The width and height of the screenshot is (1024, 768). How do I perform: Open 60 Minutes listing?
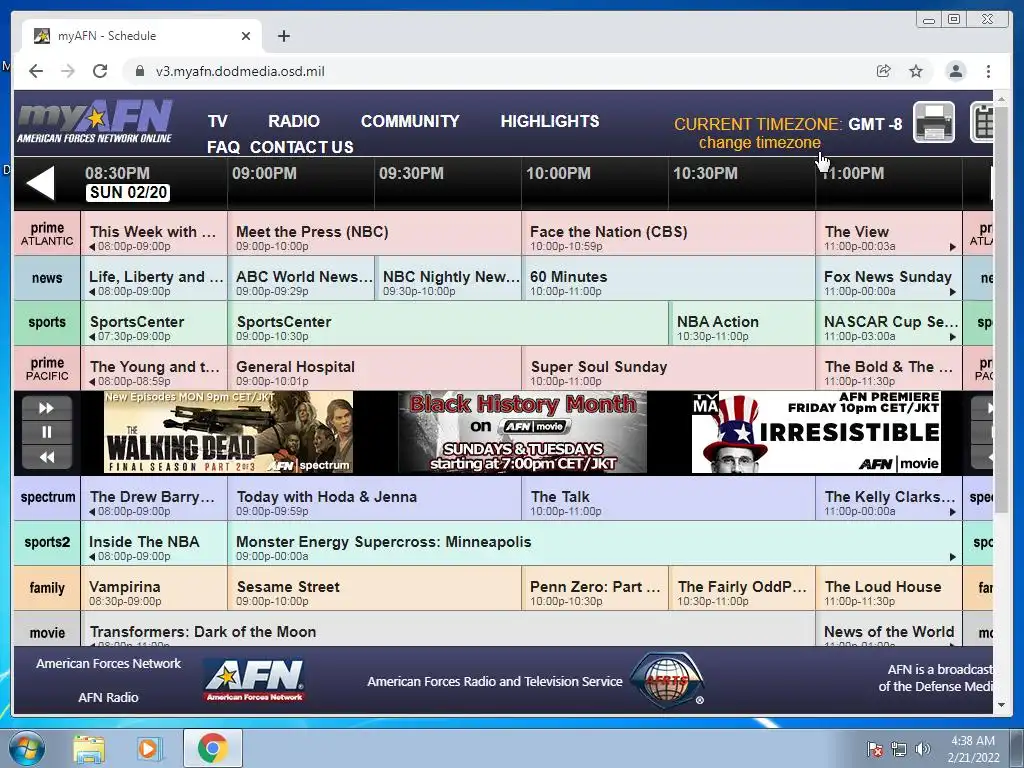[x=669, y=278]
